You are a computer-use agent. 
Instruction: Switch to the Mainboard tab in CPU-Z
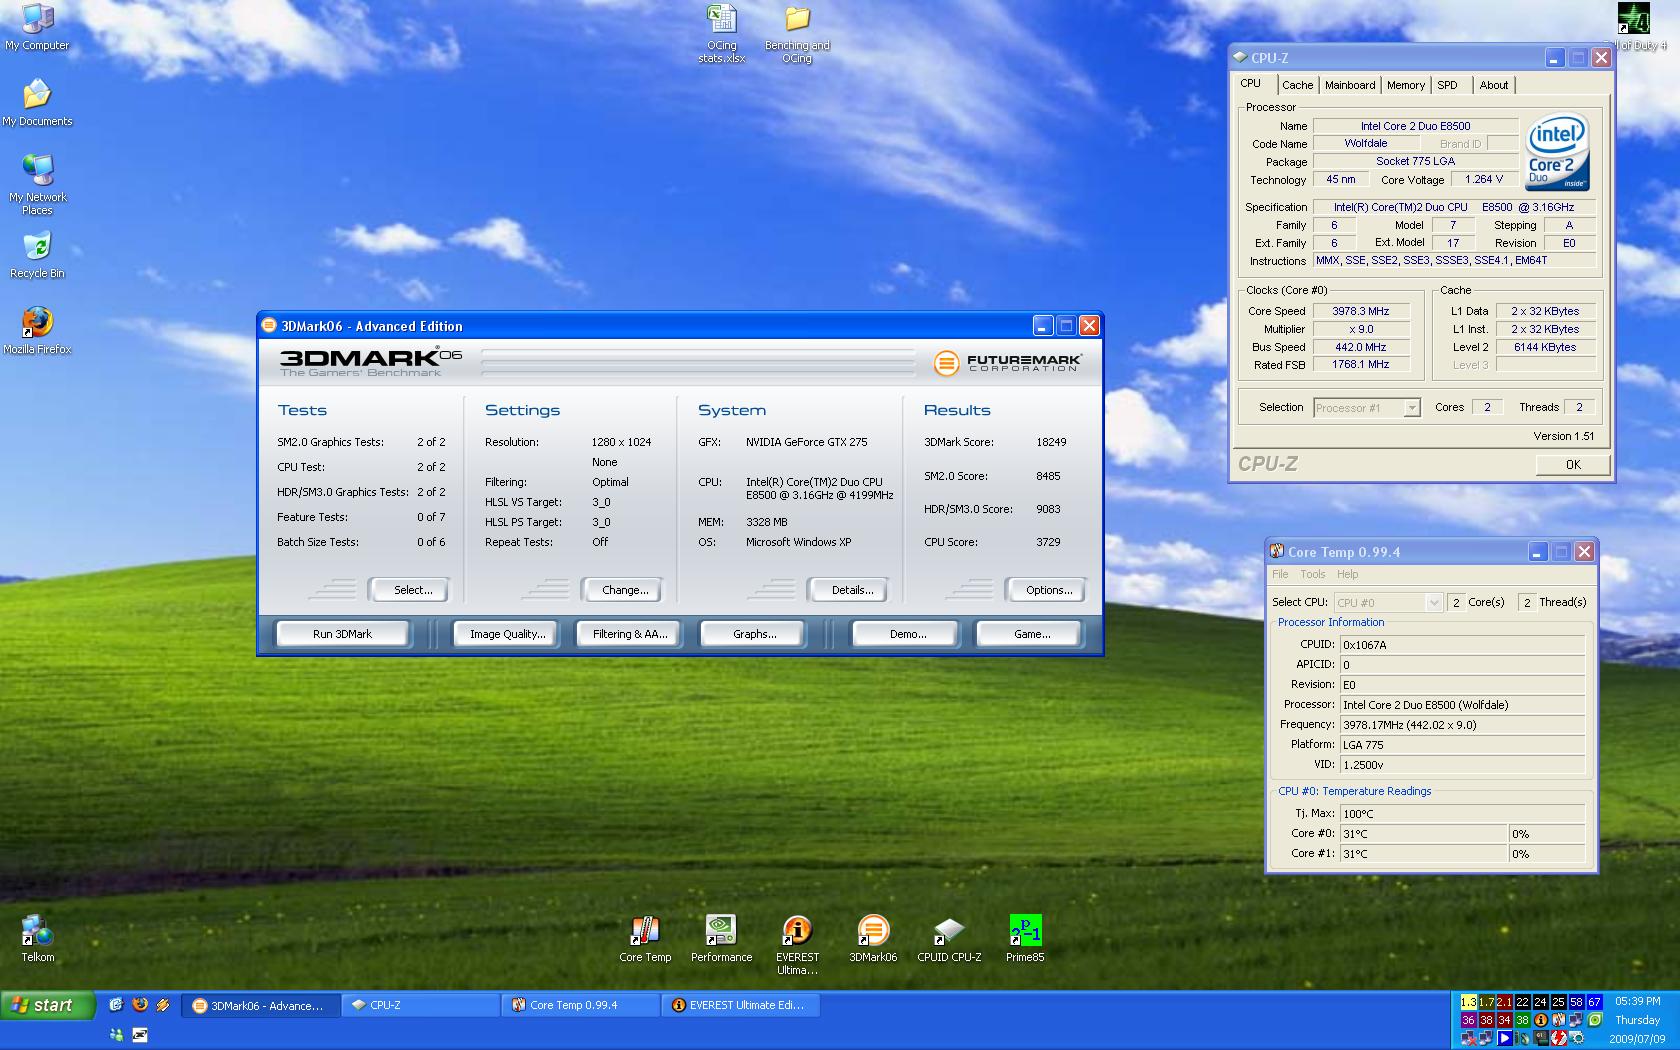(x=1350, y=85)
